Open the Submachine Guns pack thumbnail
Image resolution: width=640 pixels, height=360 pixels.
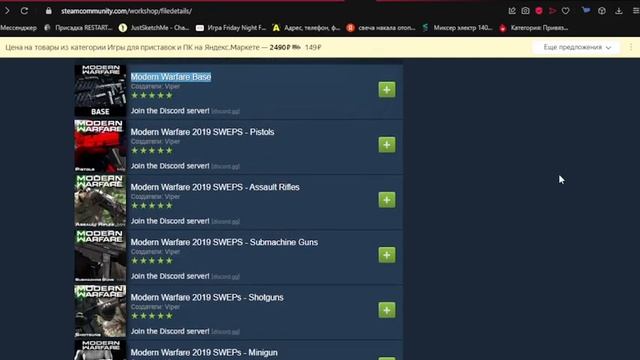(100, 256)
